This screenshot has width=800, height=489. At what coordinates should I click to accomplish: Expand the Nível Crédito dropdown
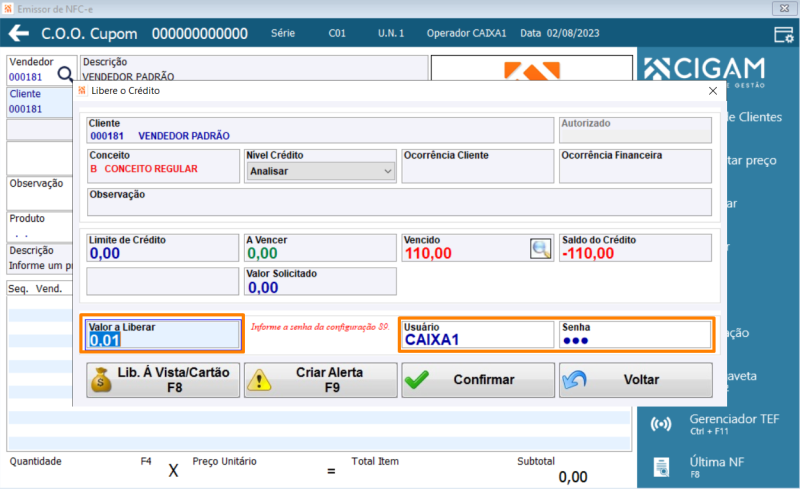tap(388, 171)
